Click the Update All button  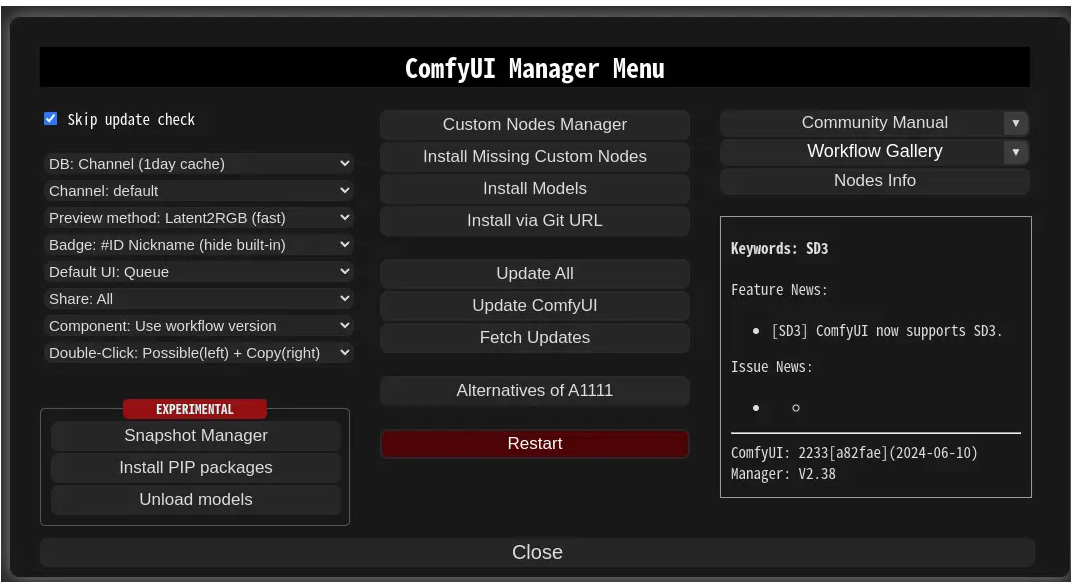pyautogui.click(x=535, y=274)
